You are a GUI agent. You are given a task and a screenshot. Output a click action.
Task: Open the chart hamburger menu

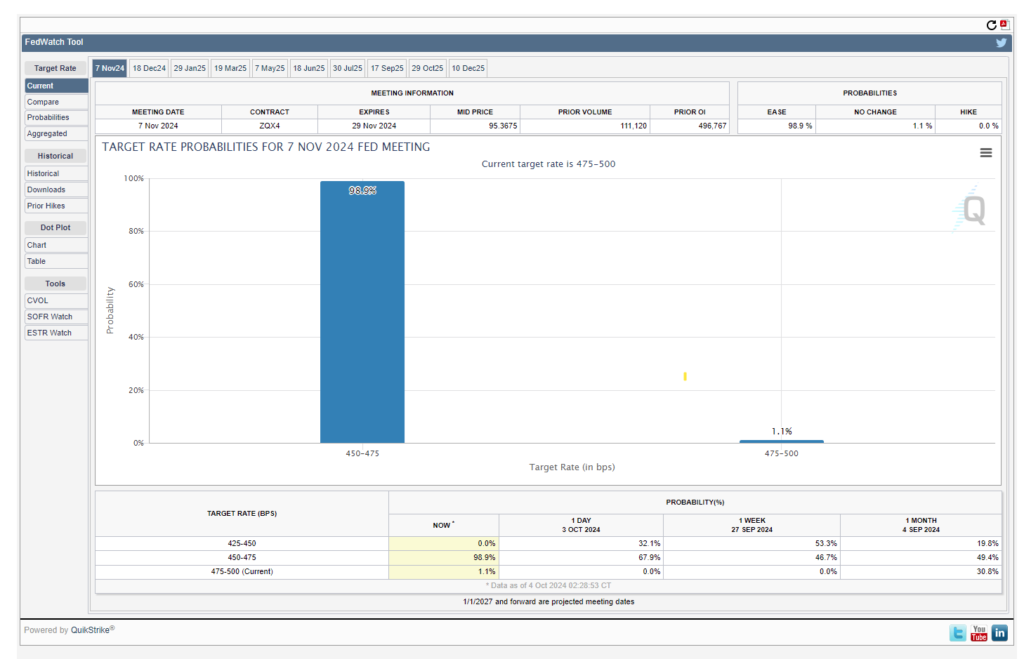point(986,152)
